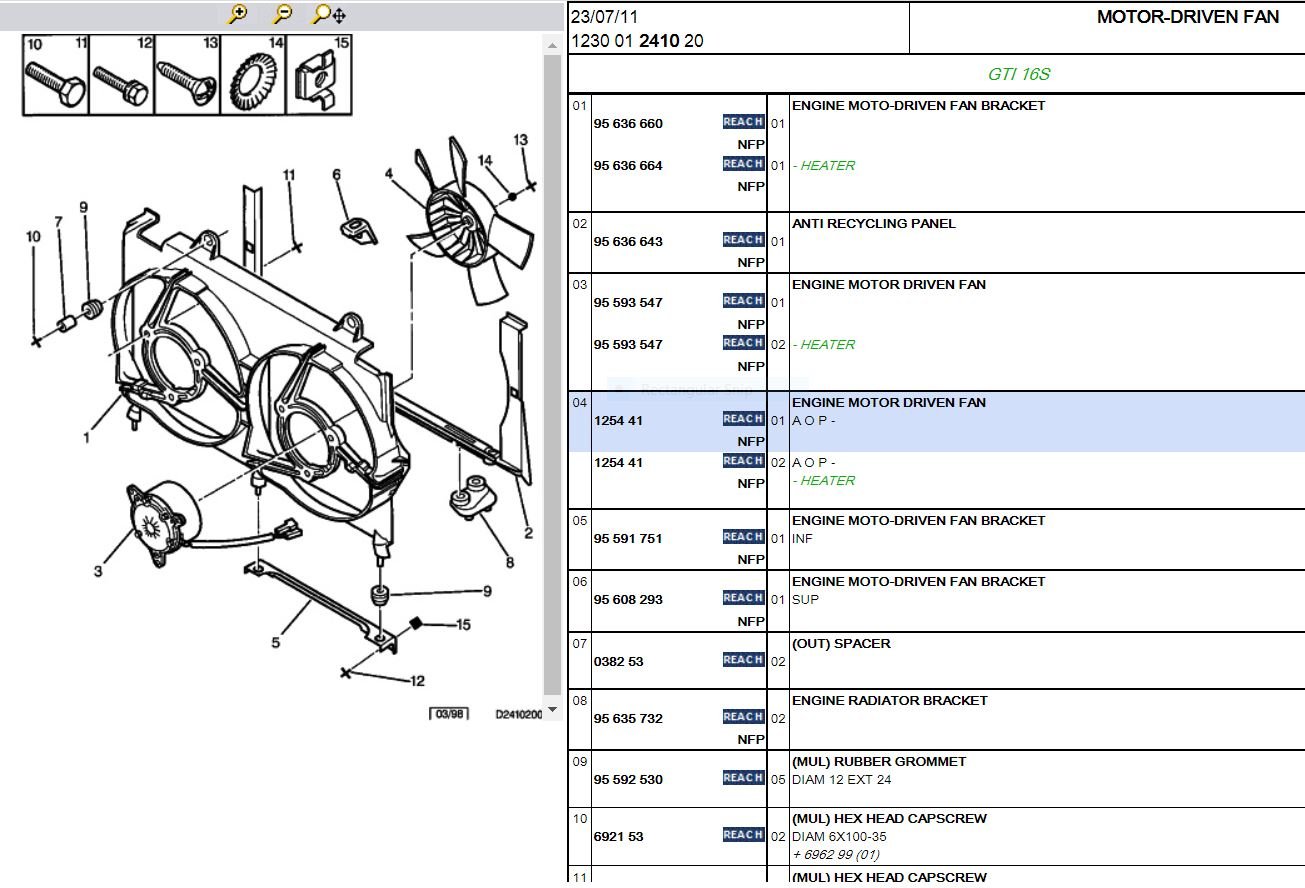Viewport: 1305px width, 888px height.
Task: Select part number 0382 53
Action: (x=619, y=662)
